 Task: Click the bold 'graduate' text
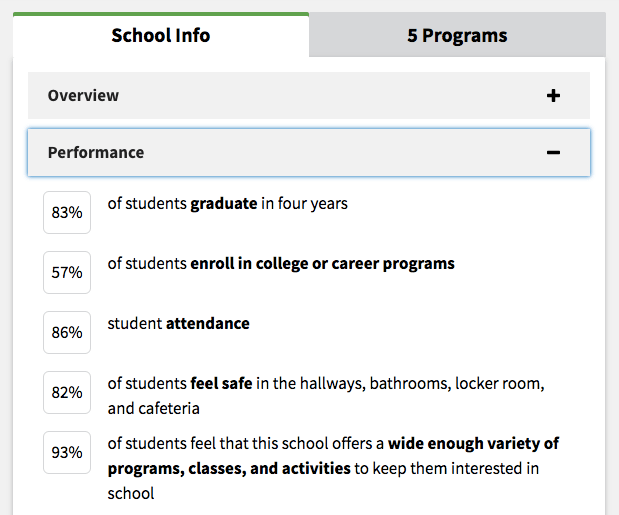(224, 204)
